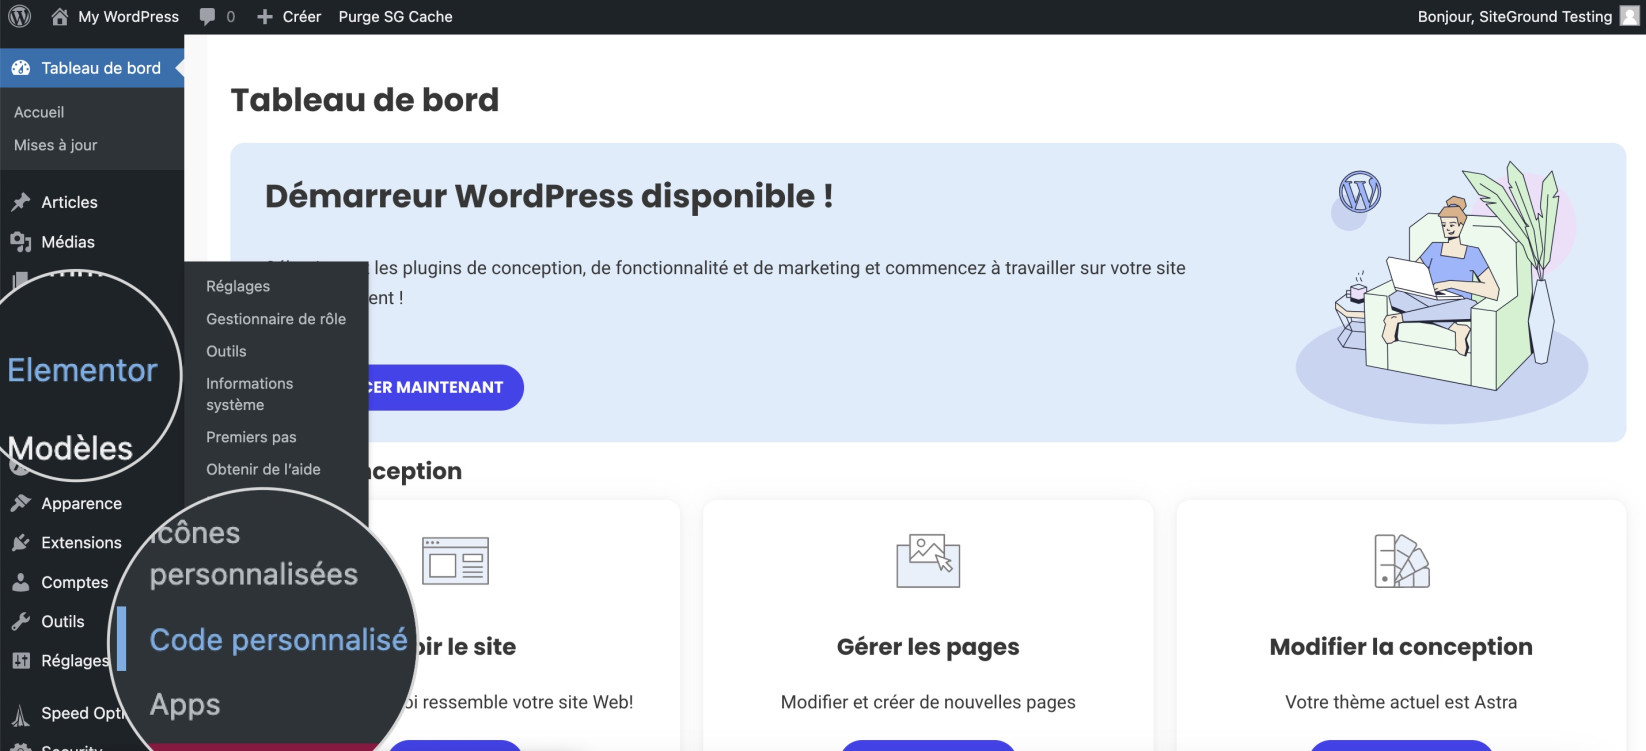Select Modèles in the sidebar
Viewport: 1646px width, 751px height.
click(x=70, y=448)
